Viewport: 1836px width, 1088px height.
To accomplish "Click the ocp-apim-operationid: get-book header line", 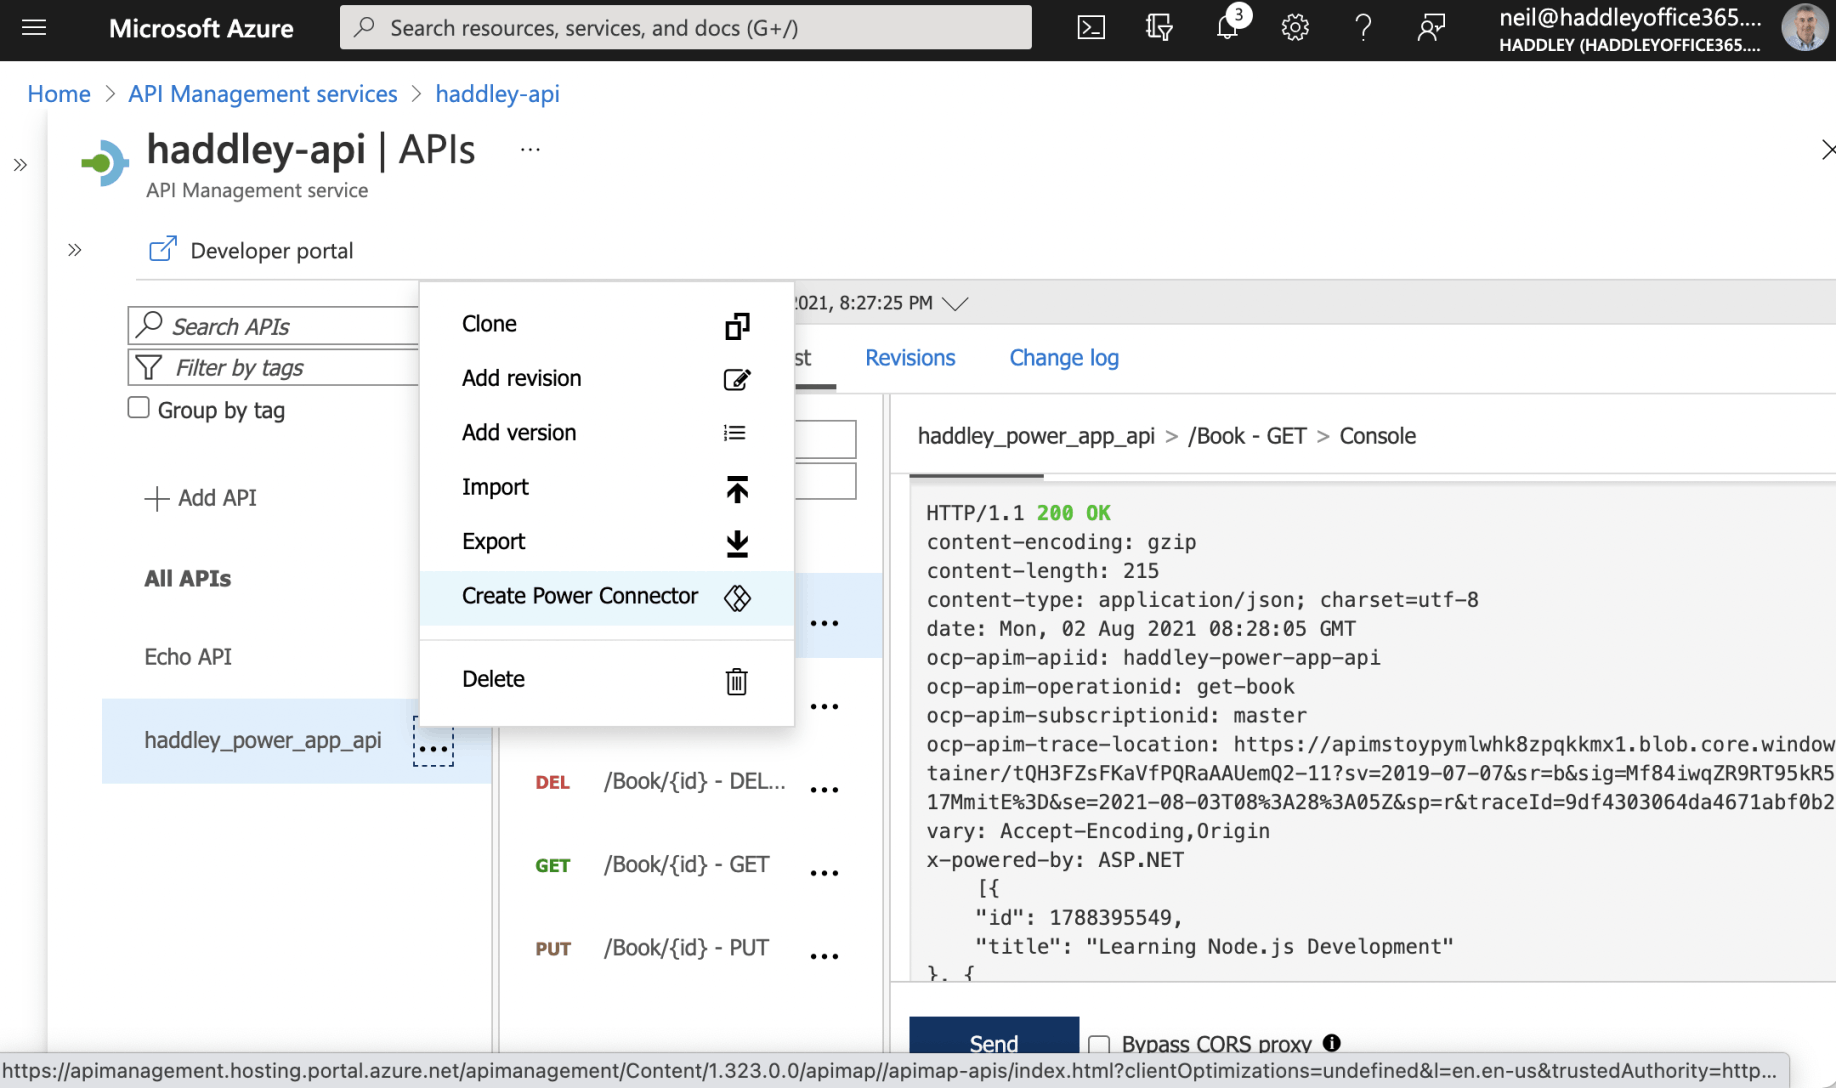I will tap(1110, 687).
